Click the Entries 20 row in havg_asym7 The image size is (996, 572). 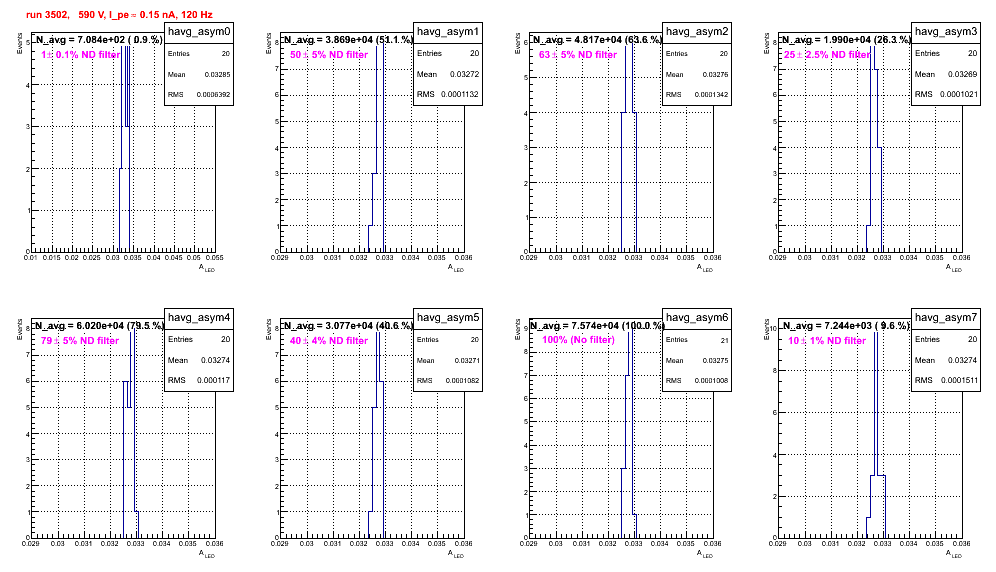point(946,339)
